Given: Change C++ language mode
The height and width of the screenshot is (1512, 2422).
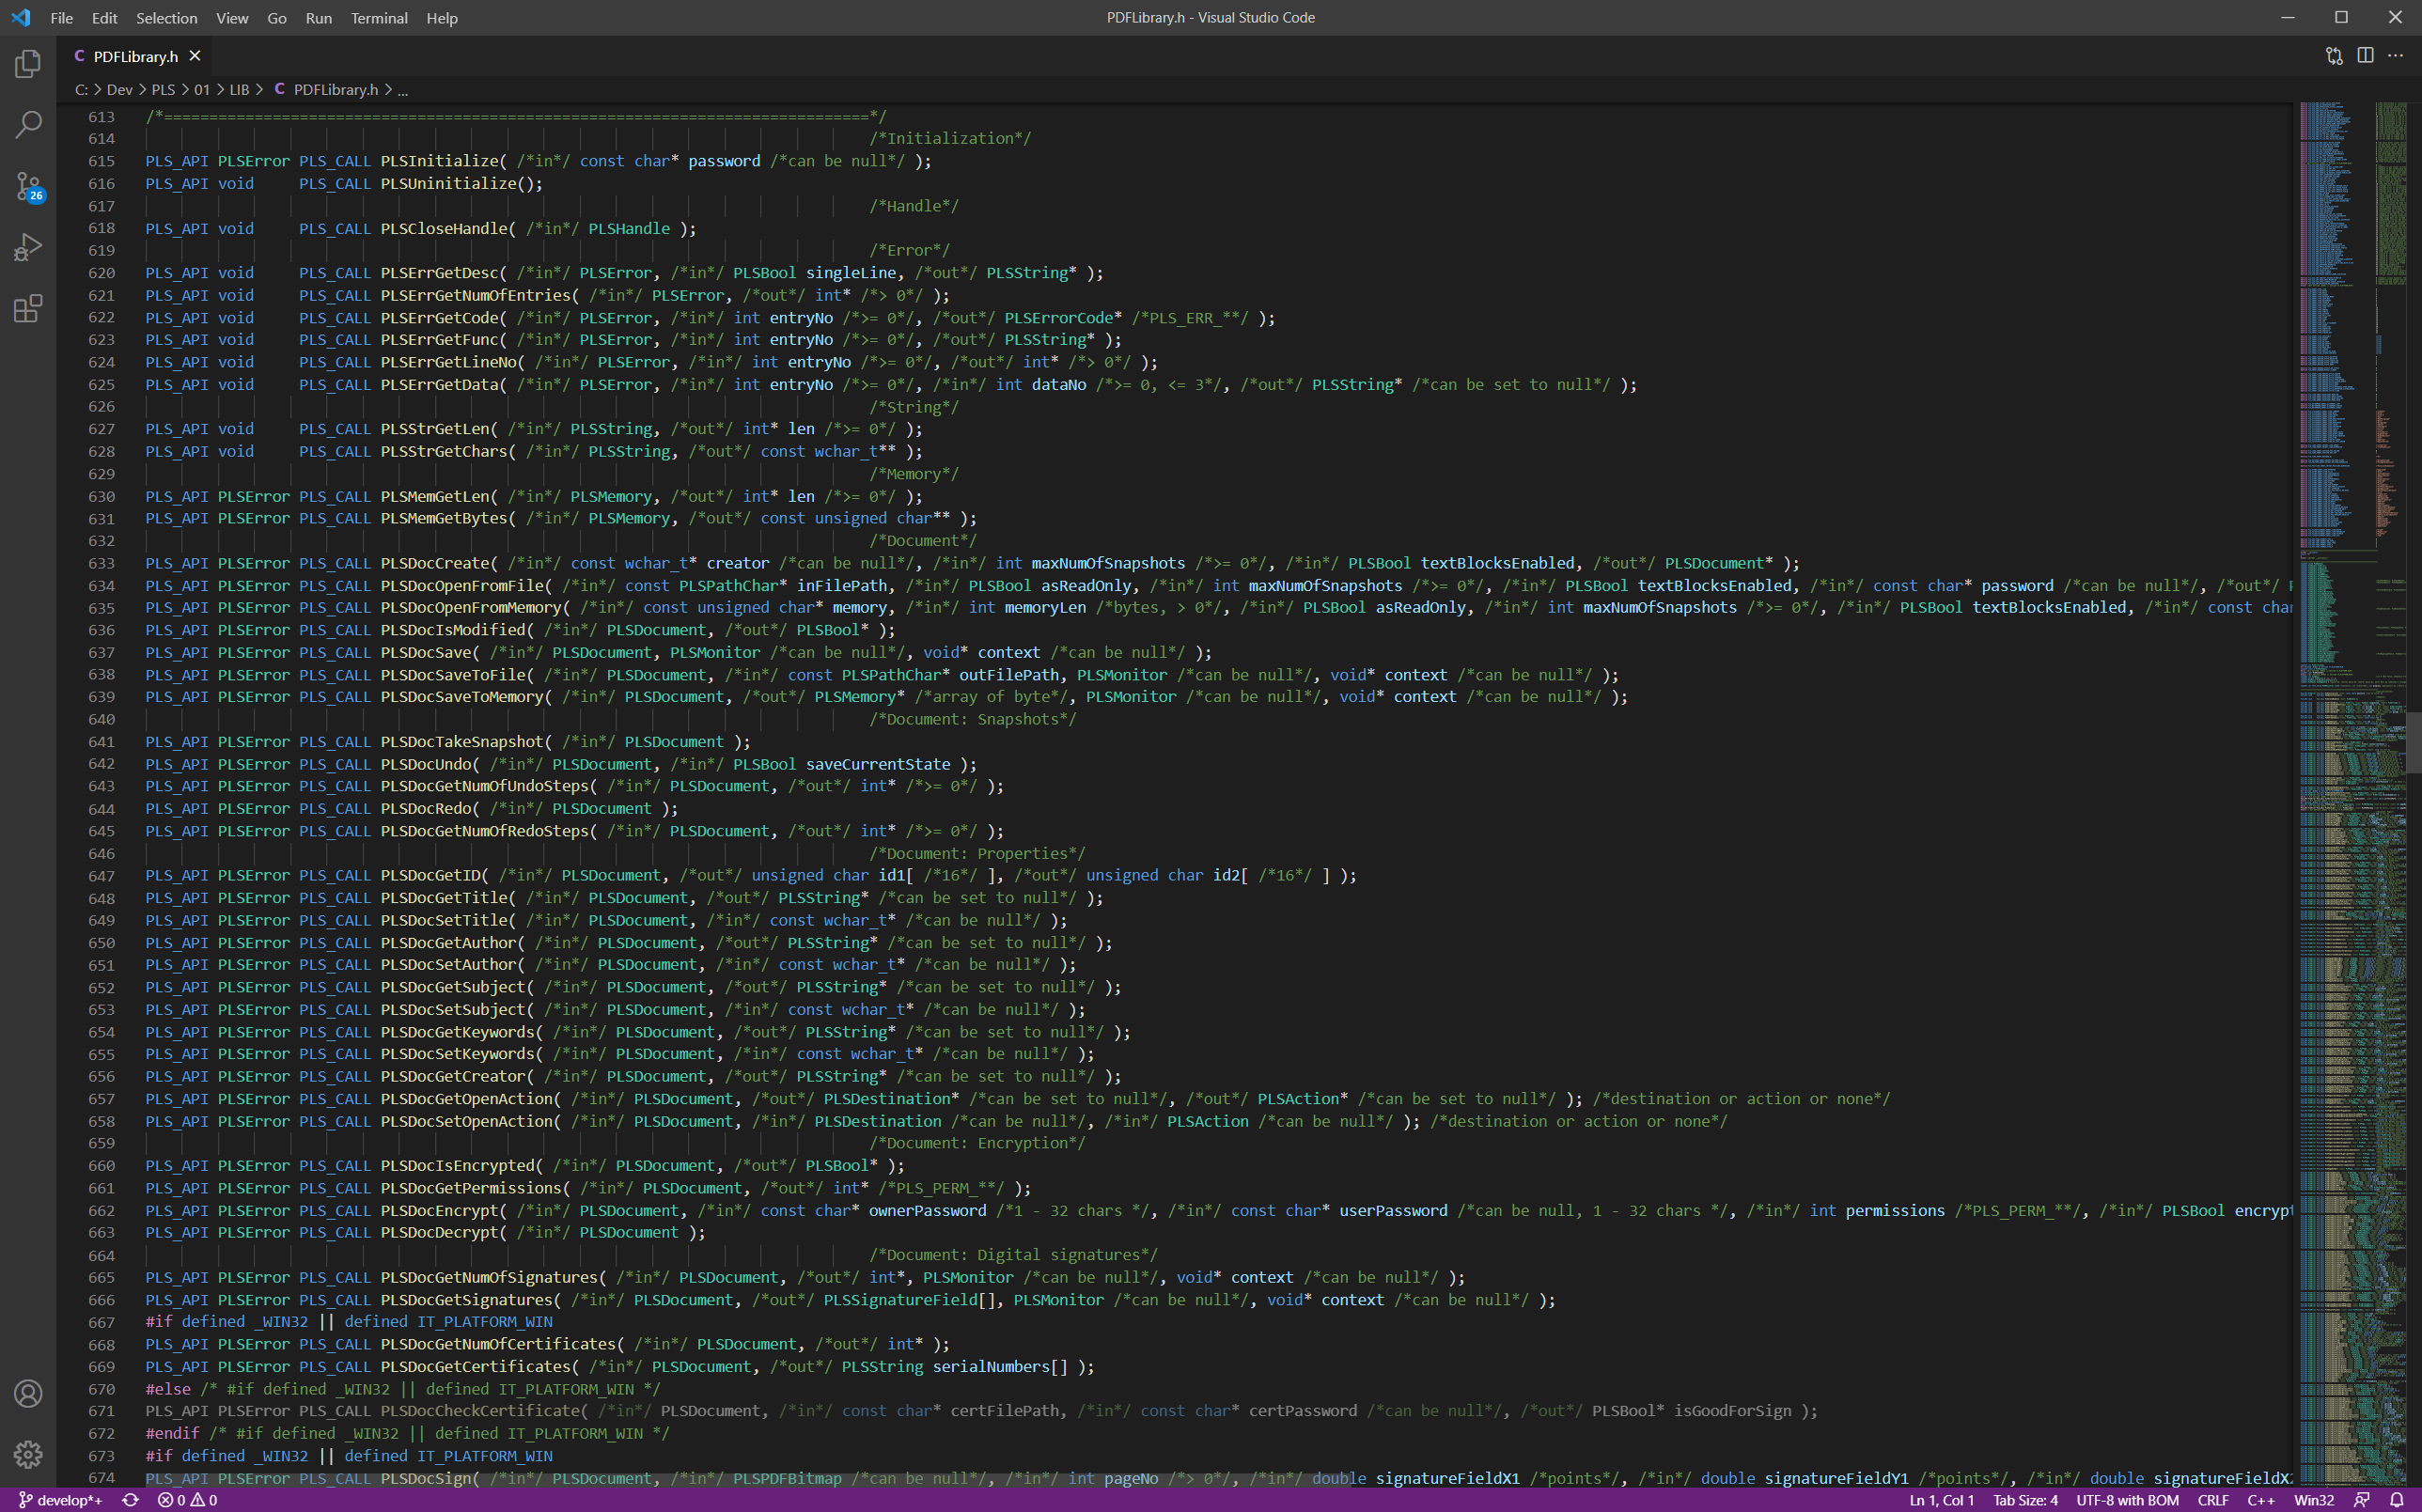Looking at the screenshot, I should click(2261, 1500).
